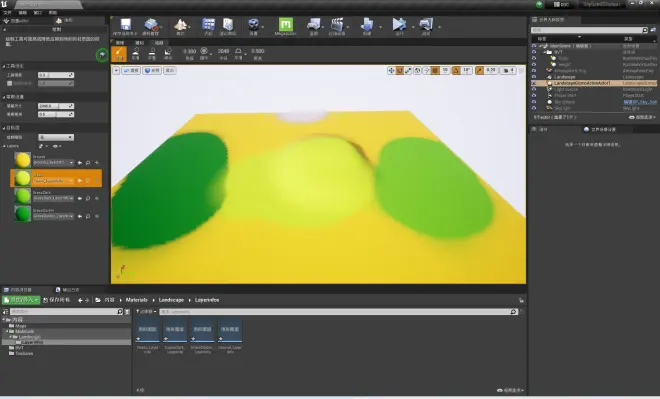Viewport: 660px width, 399px height.
Task: Select the landscape Noise tool
Action: pos(168,53)
